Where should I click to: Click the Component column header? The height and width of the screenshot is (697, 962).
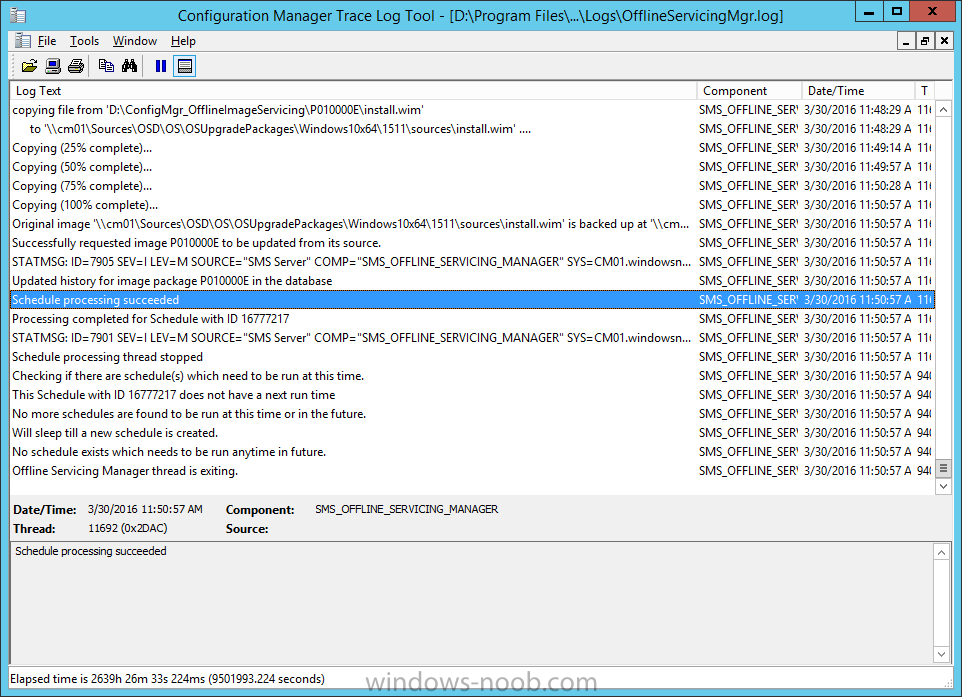[749, 91]
